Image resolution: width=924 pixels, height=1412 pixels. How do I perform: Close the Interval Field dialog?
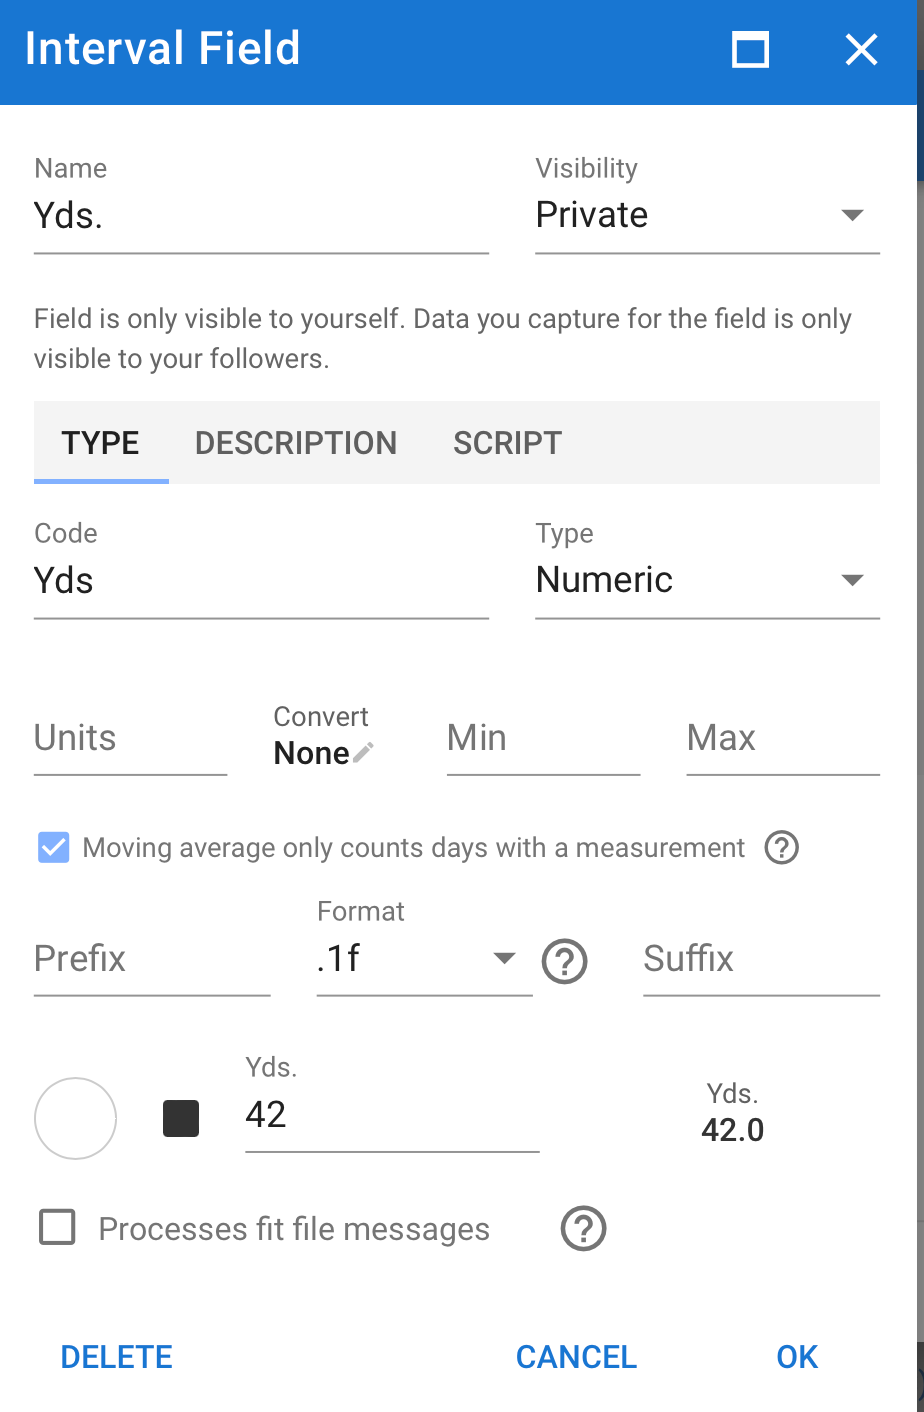tap(861, 49)
